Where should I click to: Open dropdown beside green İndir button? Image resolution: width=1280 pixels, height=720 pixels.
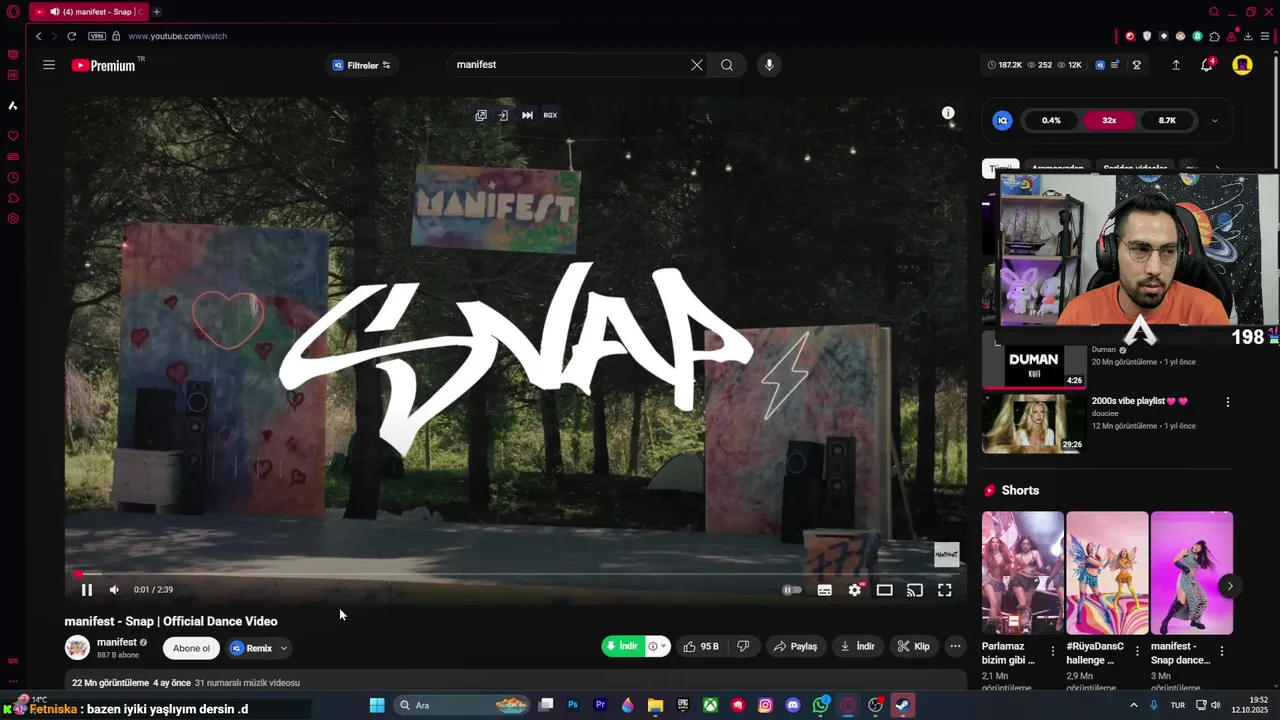[657, 646]
